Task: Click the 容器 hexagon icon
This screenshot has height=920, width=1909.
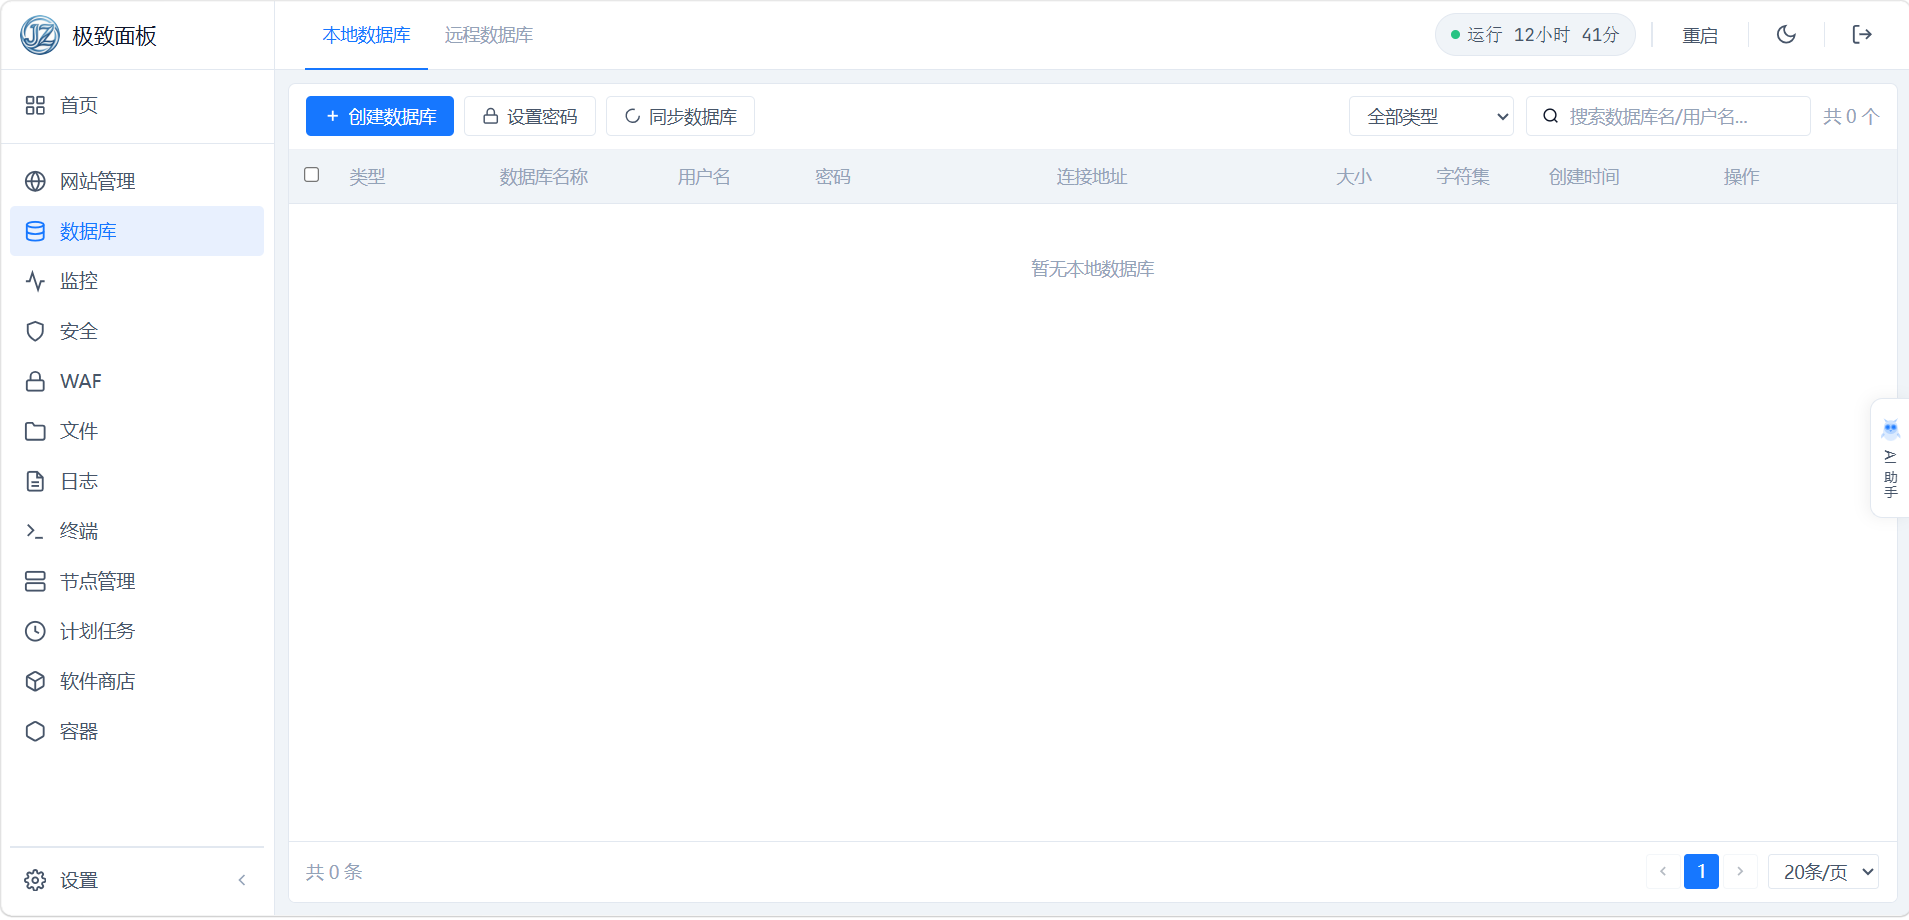Action: 35,731
